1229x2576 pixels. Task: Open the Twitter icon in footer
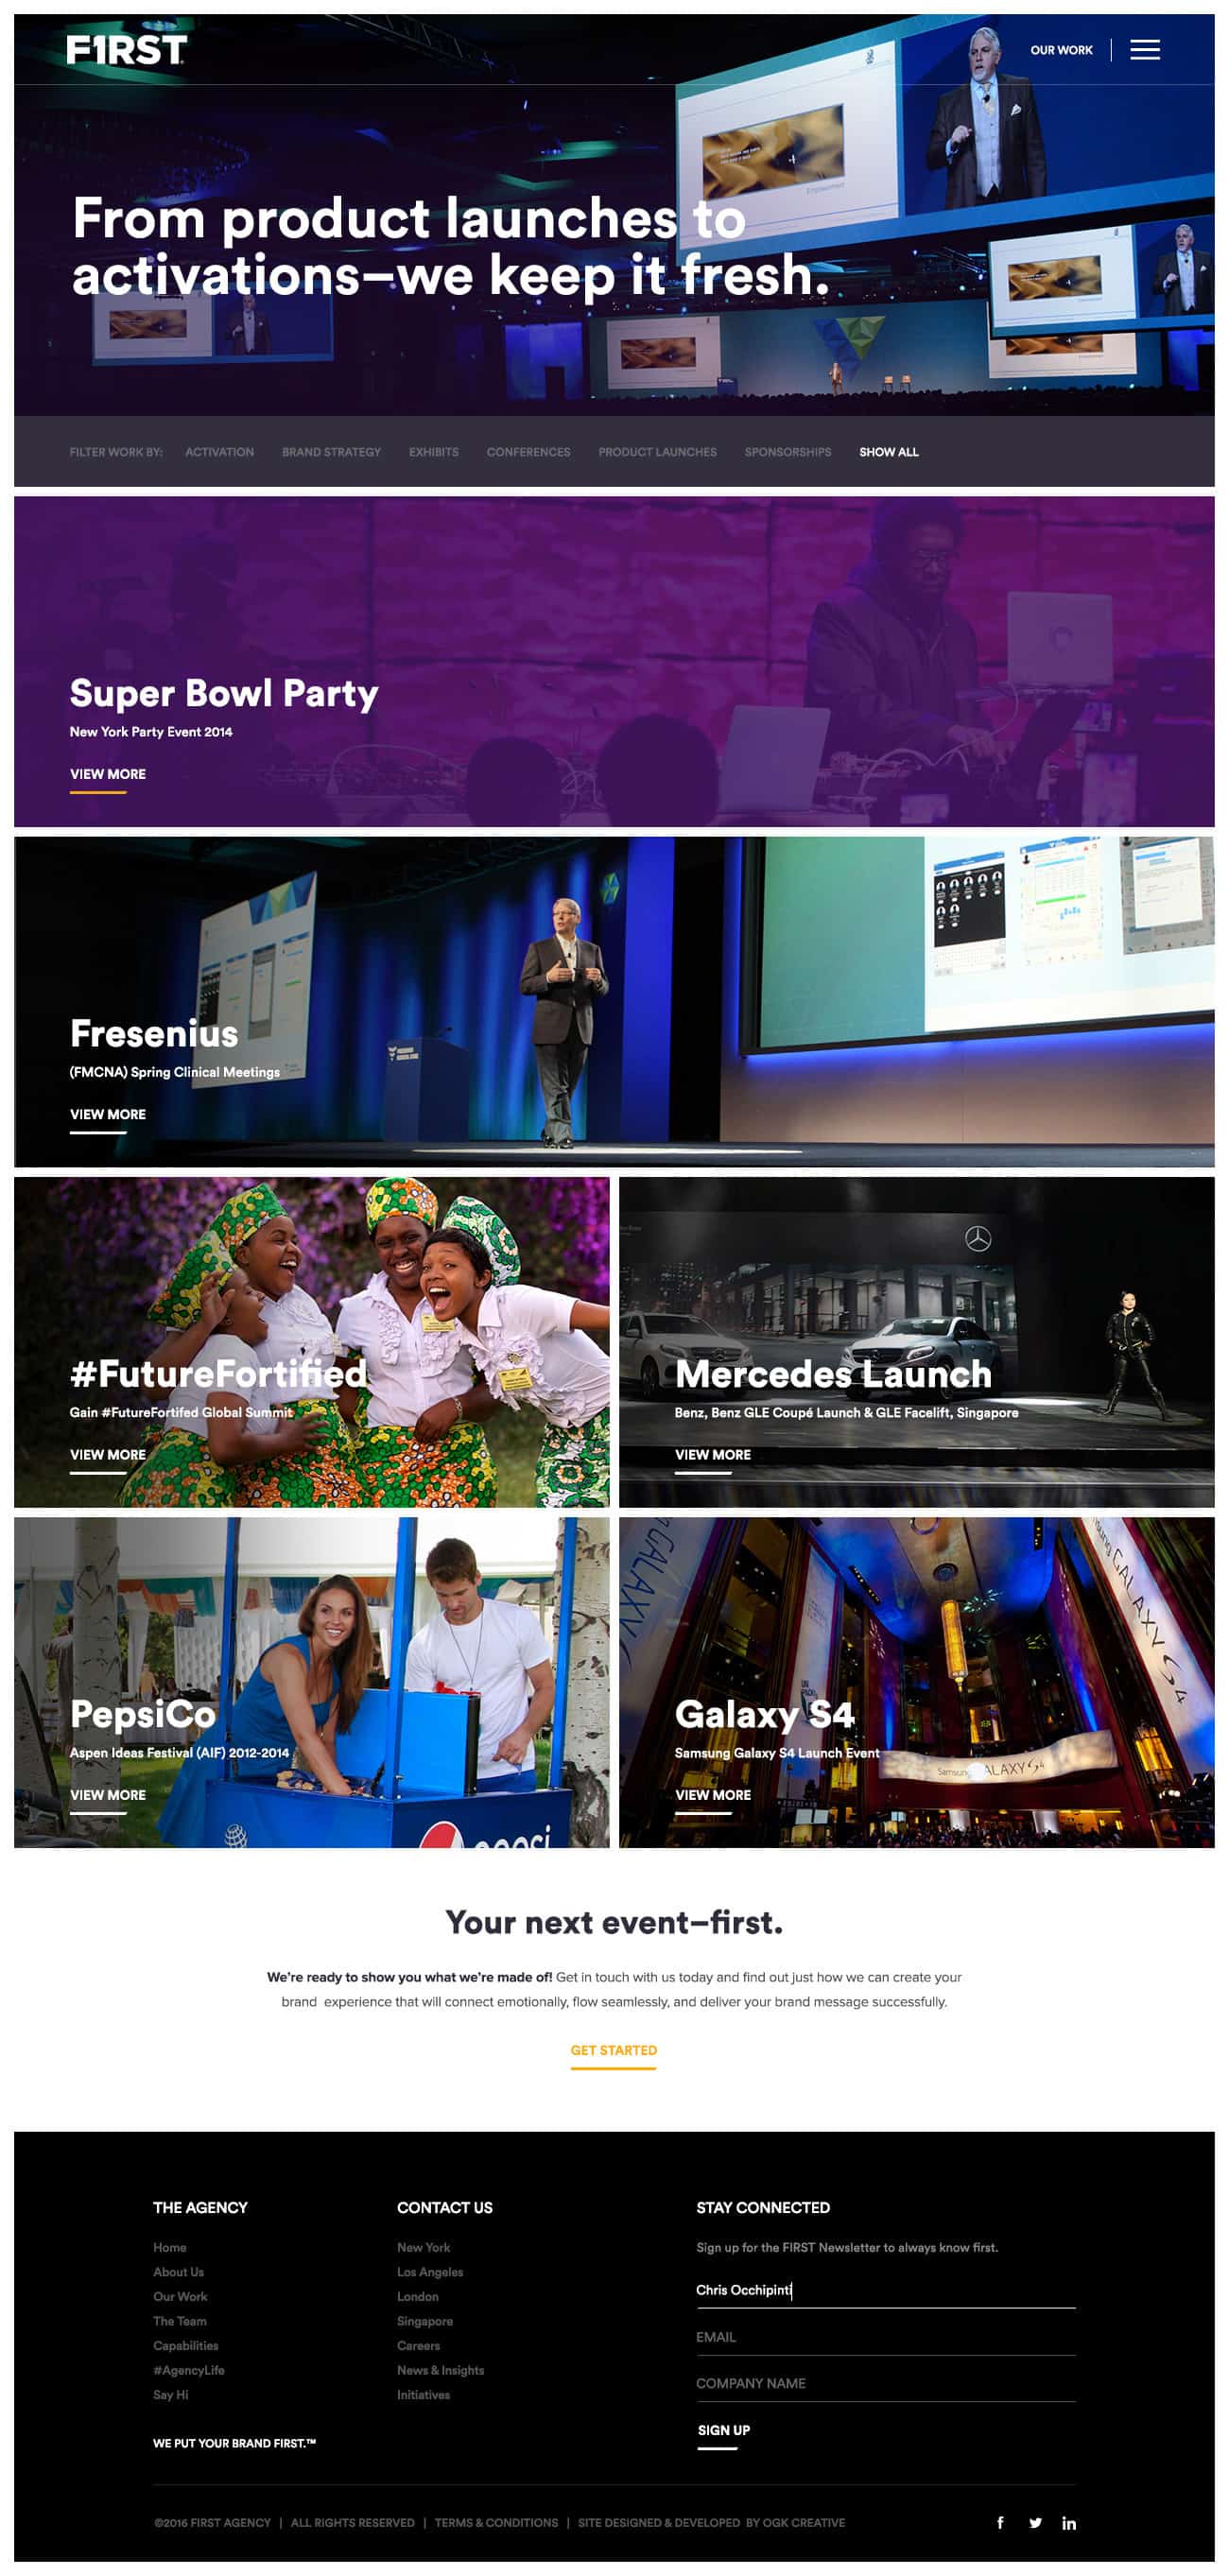point(1035,2522)
